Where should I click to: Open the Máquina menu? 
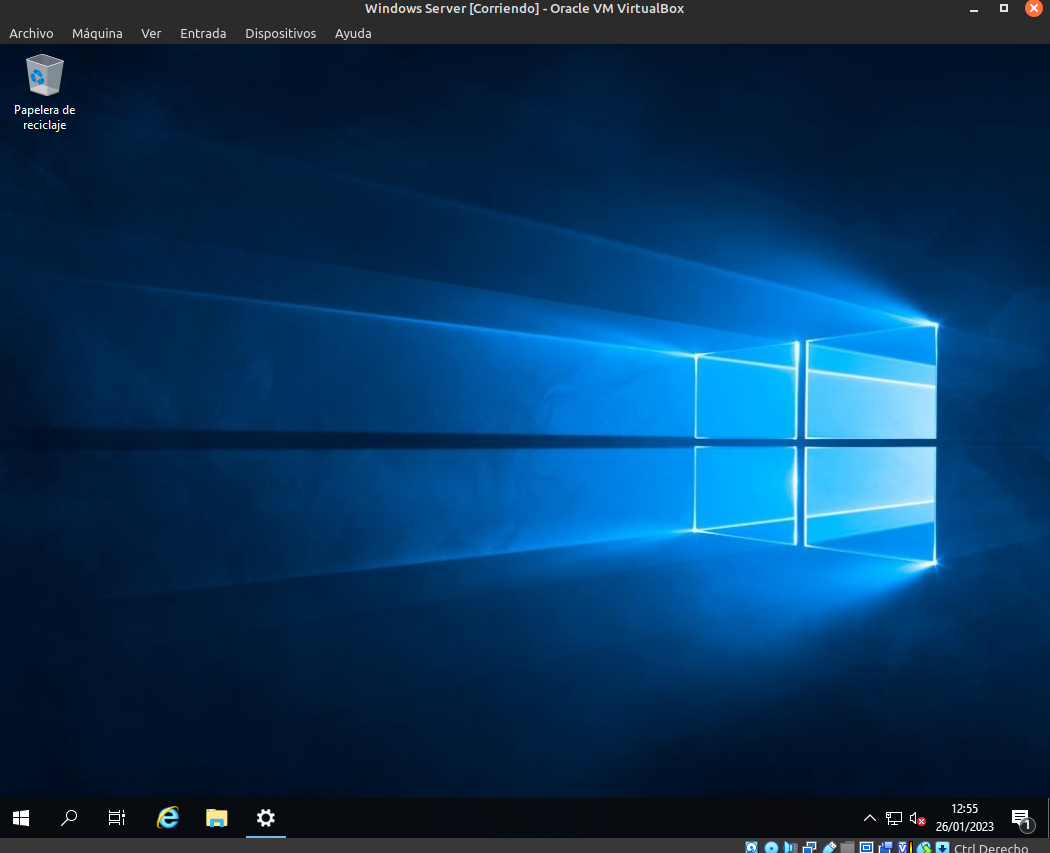(x=97, y=33)
